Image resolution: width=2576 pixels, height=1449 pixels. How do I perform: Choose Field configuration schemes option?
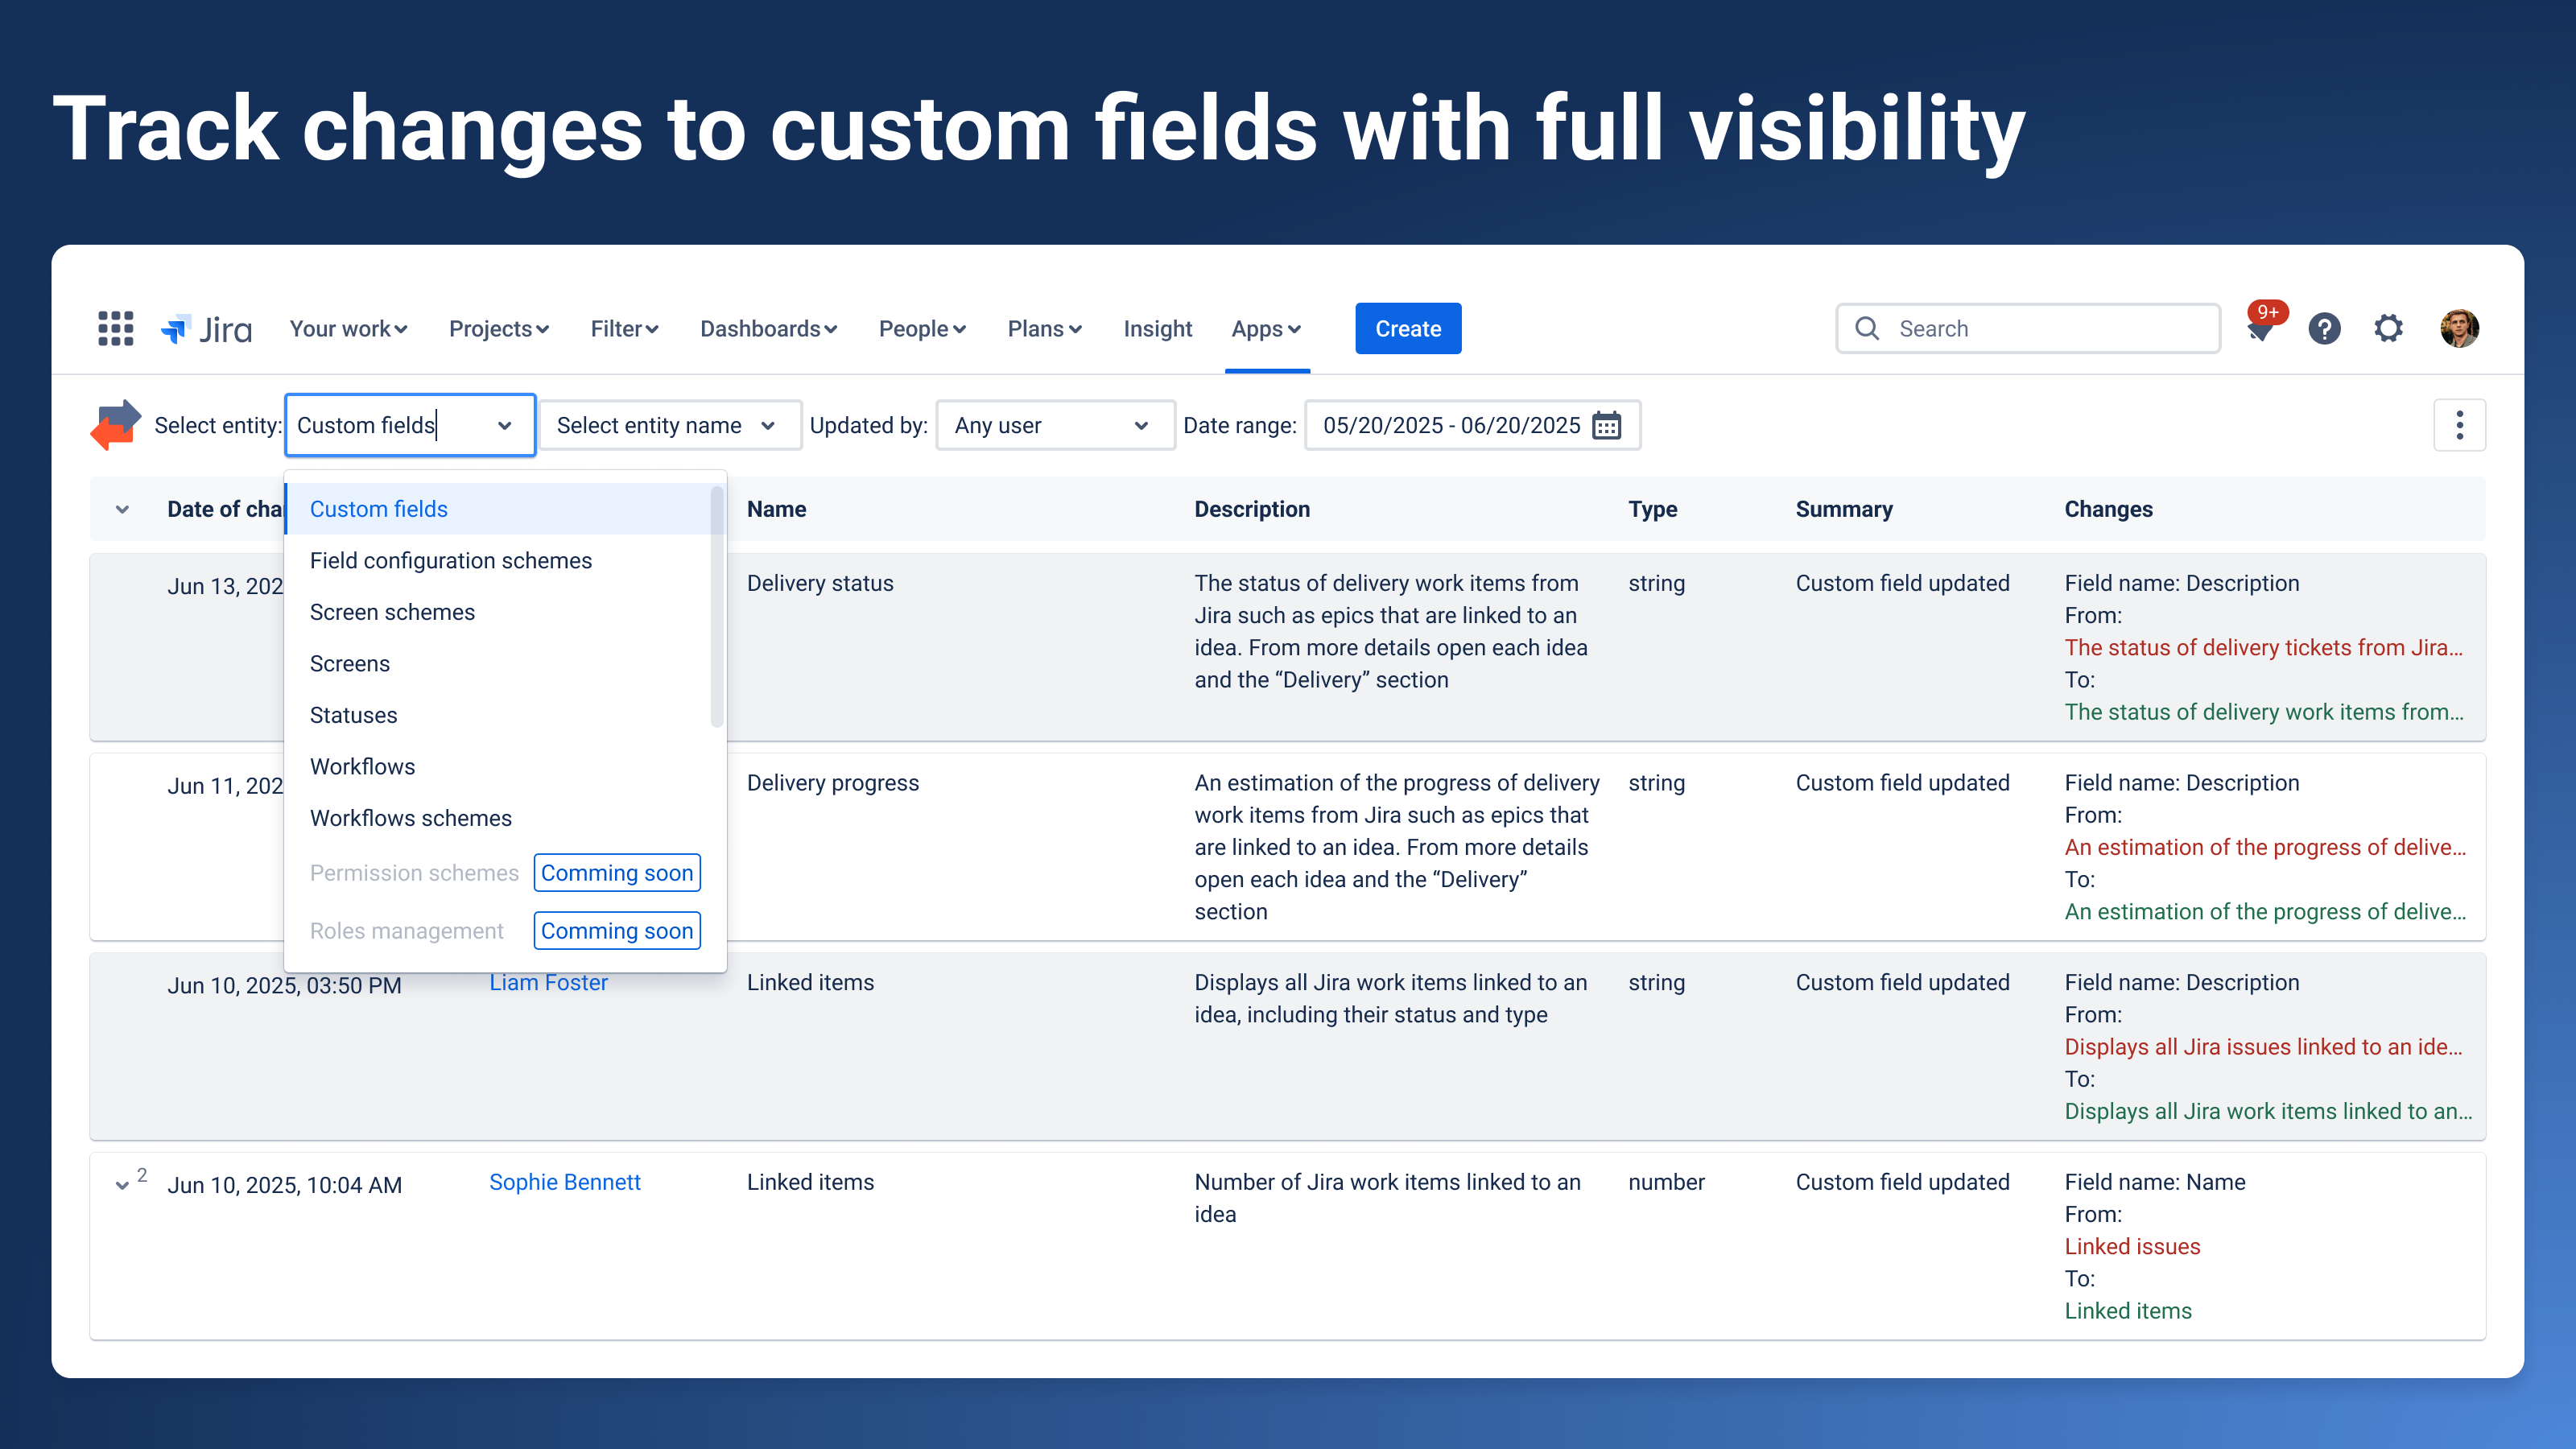point(450,560)
